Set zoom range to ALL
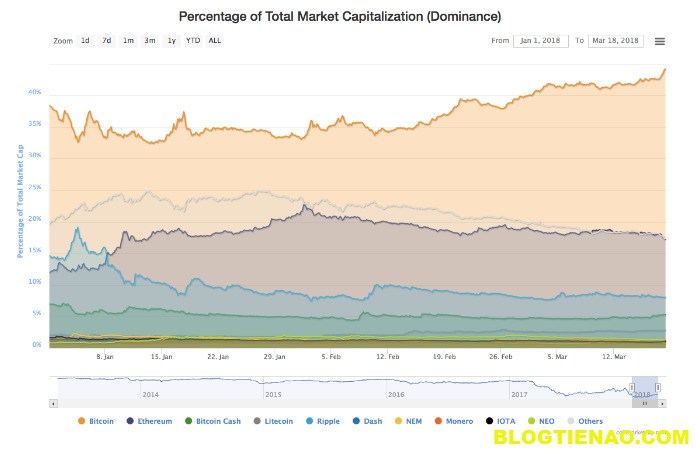The height and width of the screenshot is (449, 696). pos(215,41)
